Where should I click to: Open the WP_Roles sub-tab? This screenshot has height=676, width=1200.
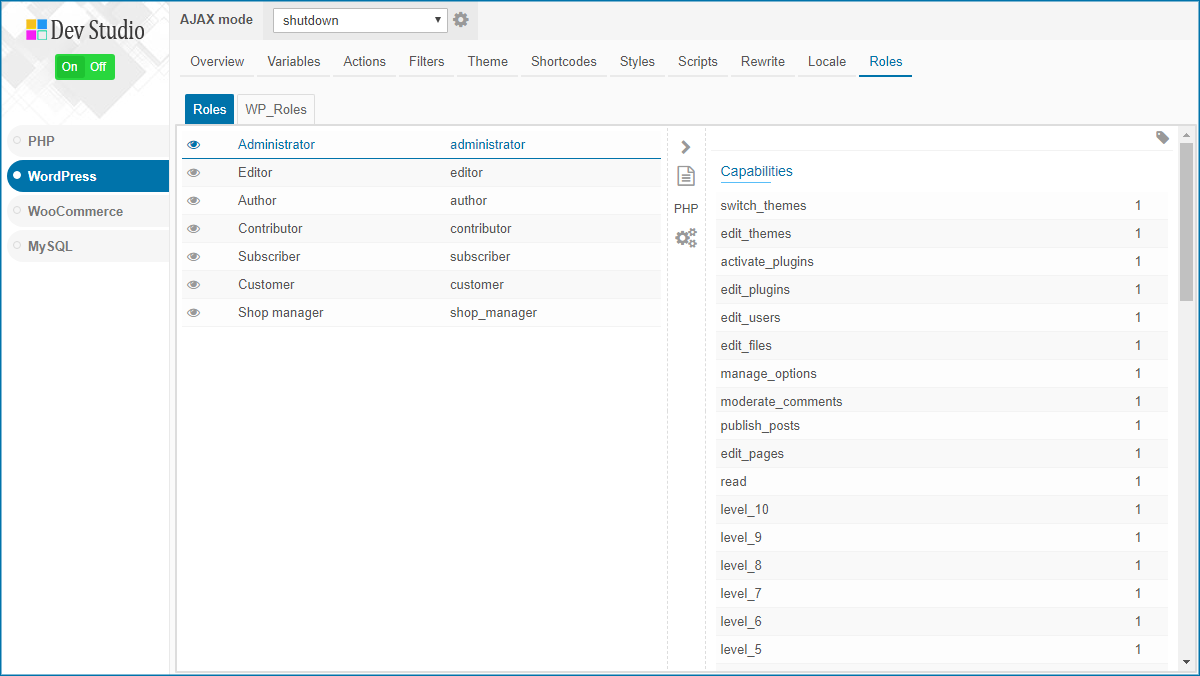[276, 110]
